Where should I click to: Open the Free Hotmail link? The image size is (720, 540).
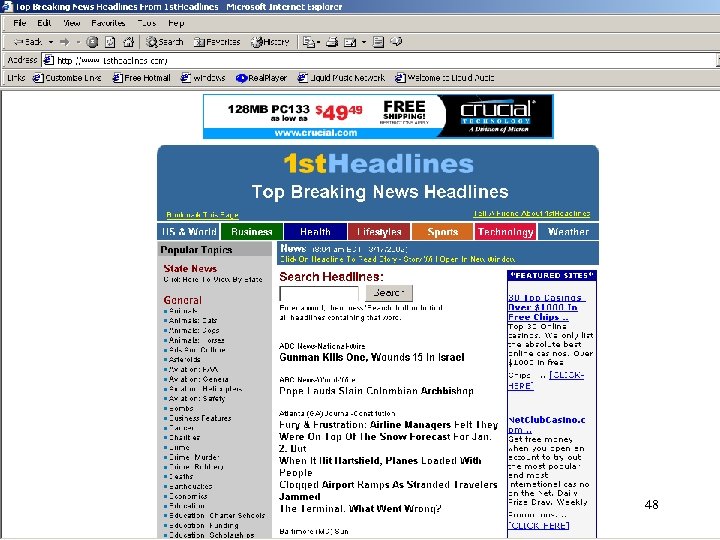141,78
